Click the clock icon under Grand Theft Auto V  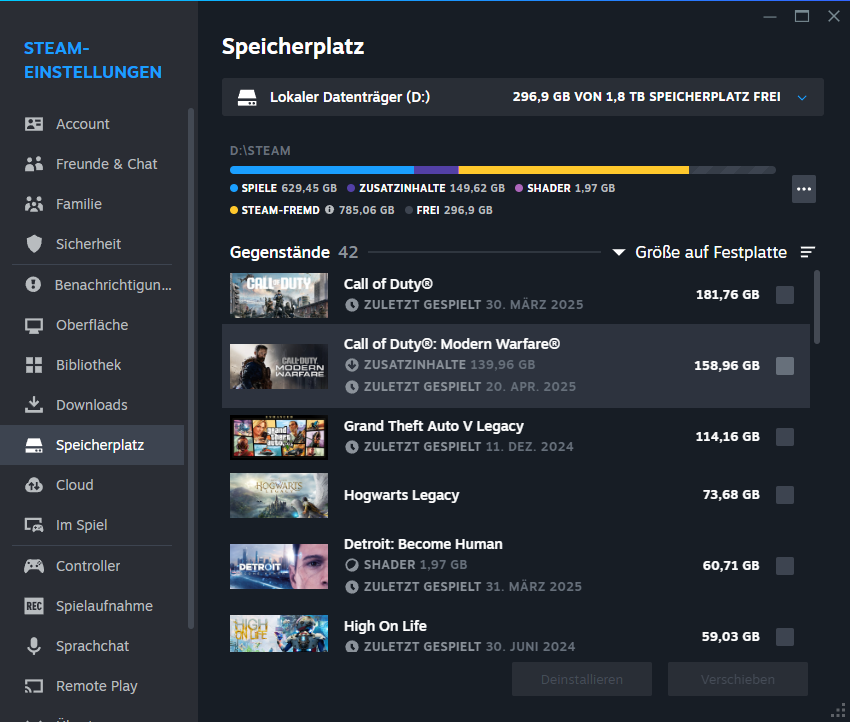point(352,447)
